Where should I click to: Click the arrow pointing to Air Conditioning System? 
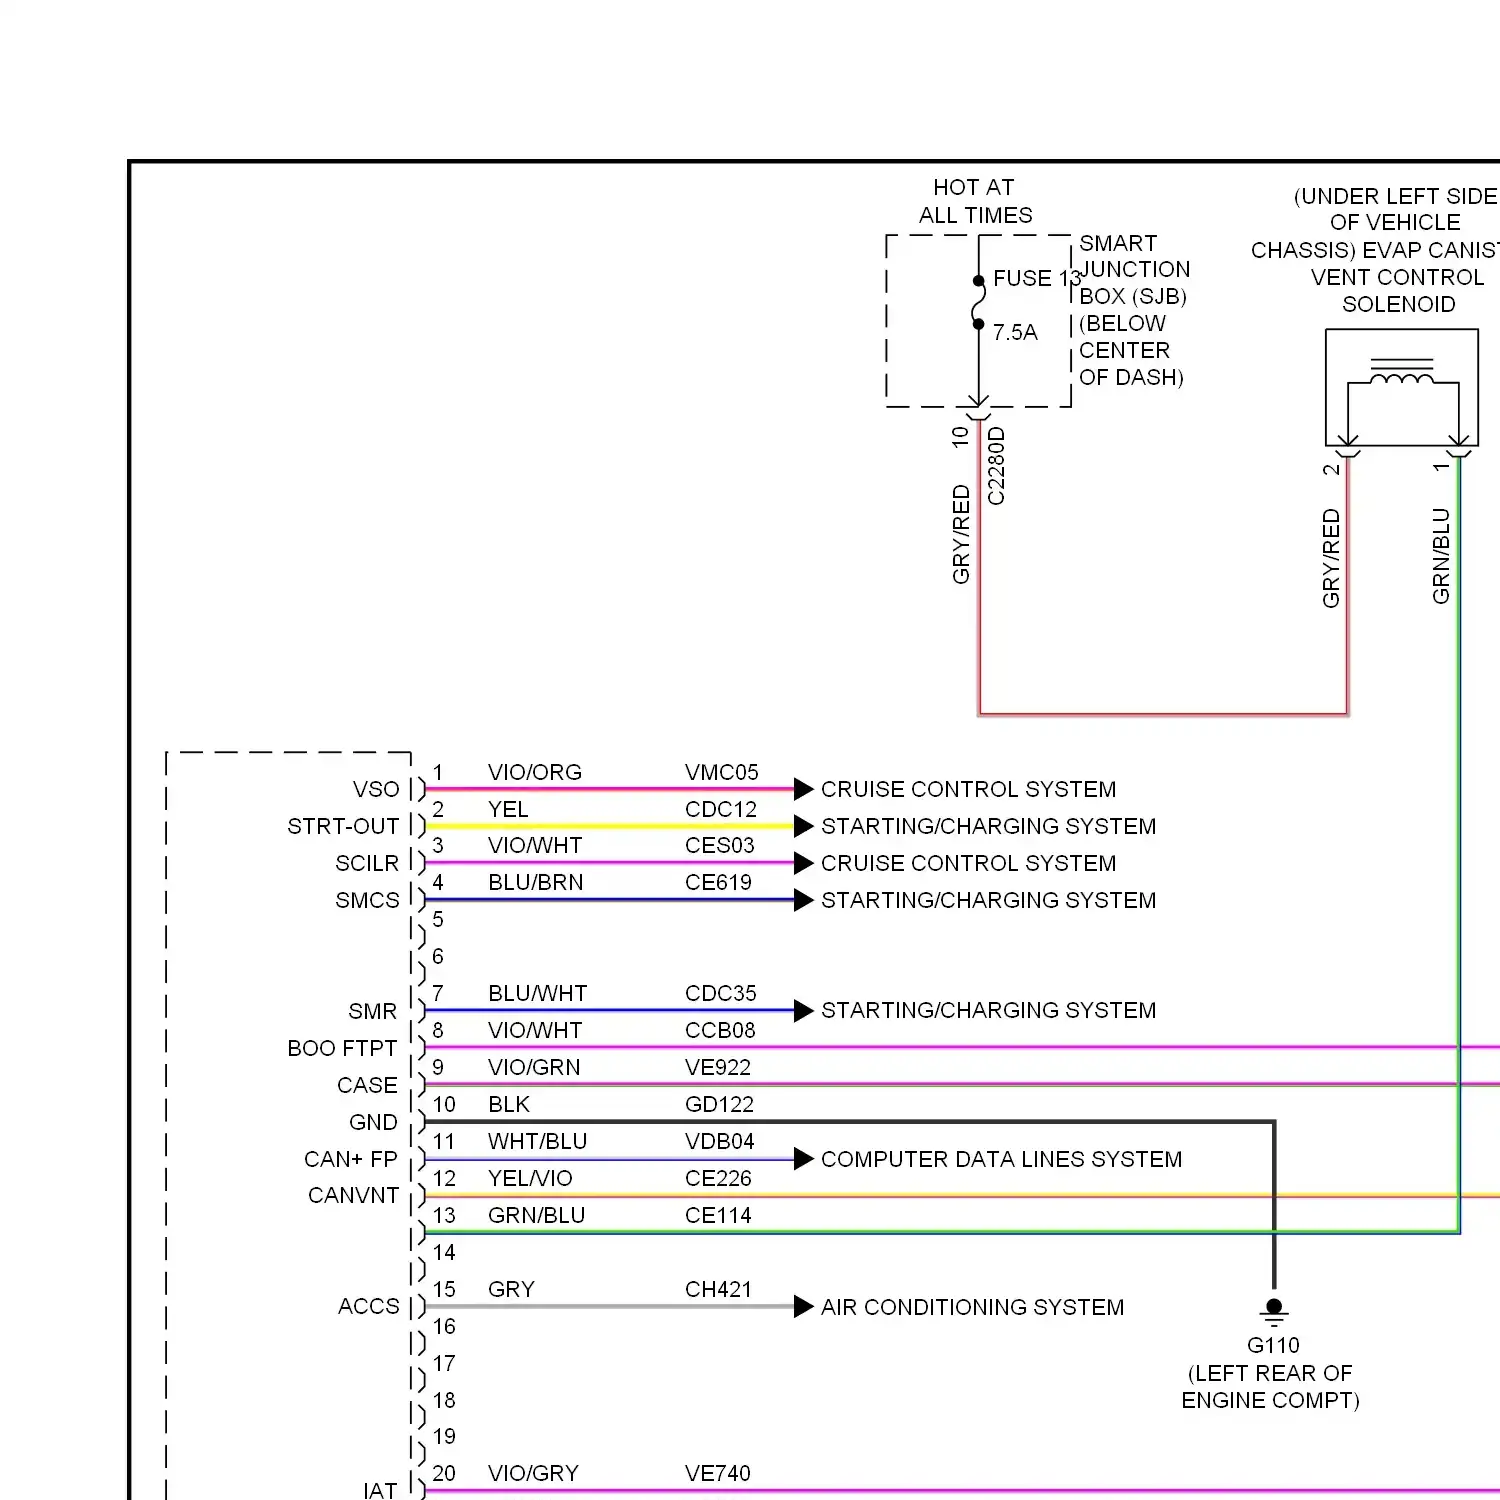pyautogui.click(x=804, y=1307)
